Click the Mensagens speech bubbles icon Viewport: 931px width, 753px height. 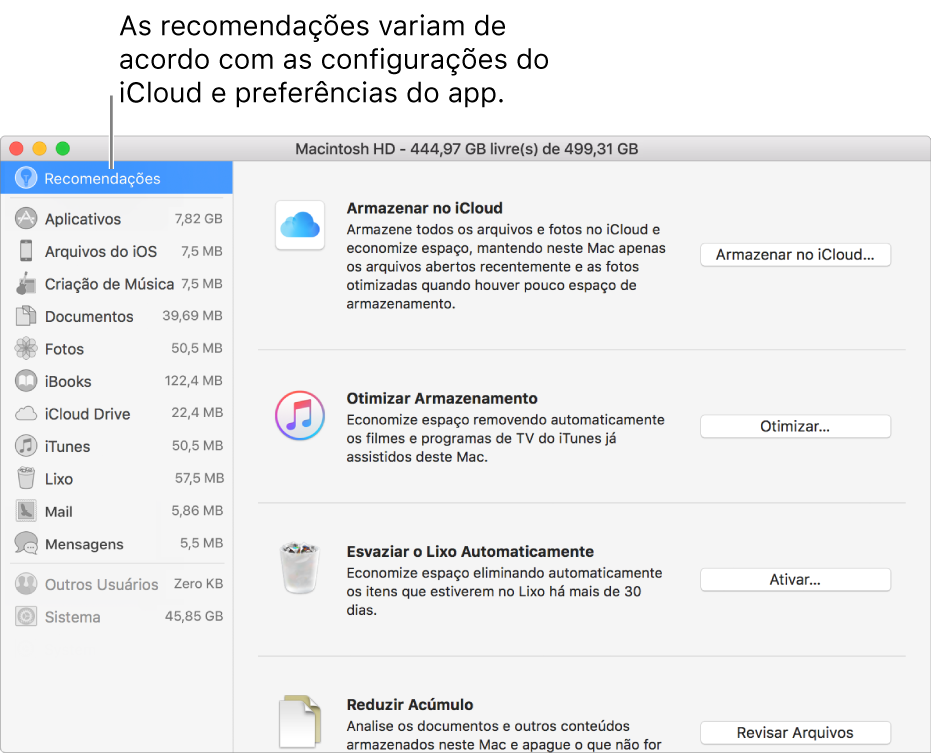pos(26,543)
